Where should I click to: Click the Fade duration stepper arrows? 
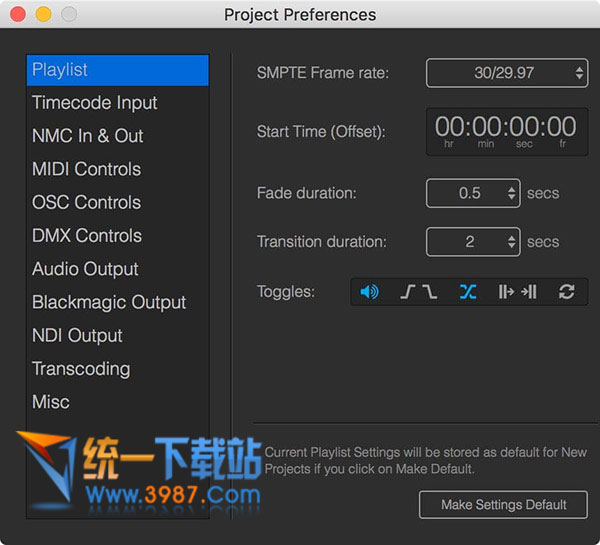[512, 193]
